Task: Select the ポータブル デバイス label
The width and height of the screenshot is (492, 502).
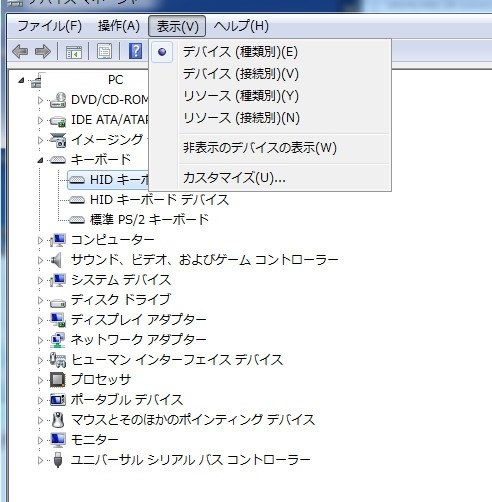Action: [x=127, y=400]
